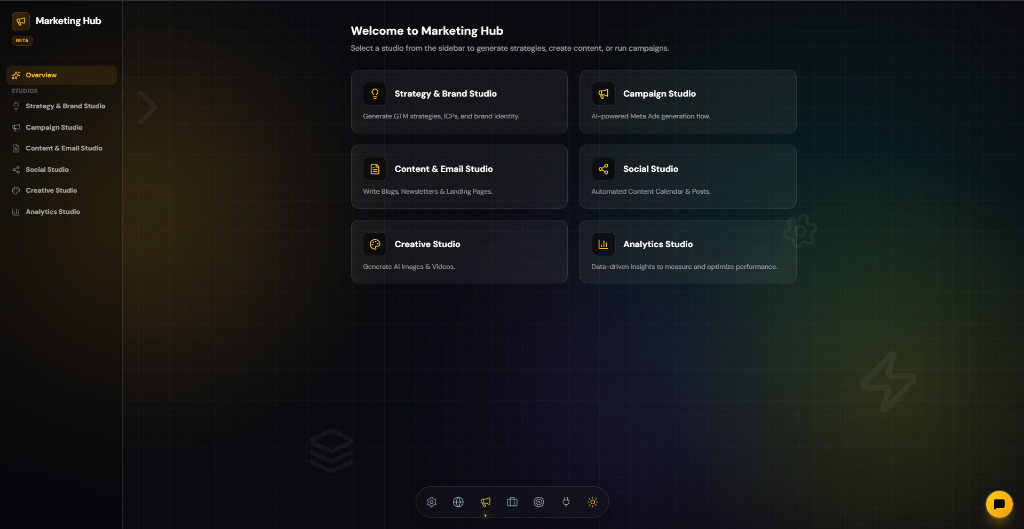Click 'Automated Content Calendar & Posts' text
The height and width of the screenshot is (529, 1024).
tap(650, 191)
